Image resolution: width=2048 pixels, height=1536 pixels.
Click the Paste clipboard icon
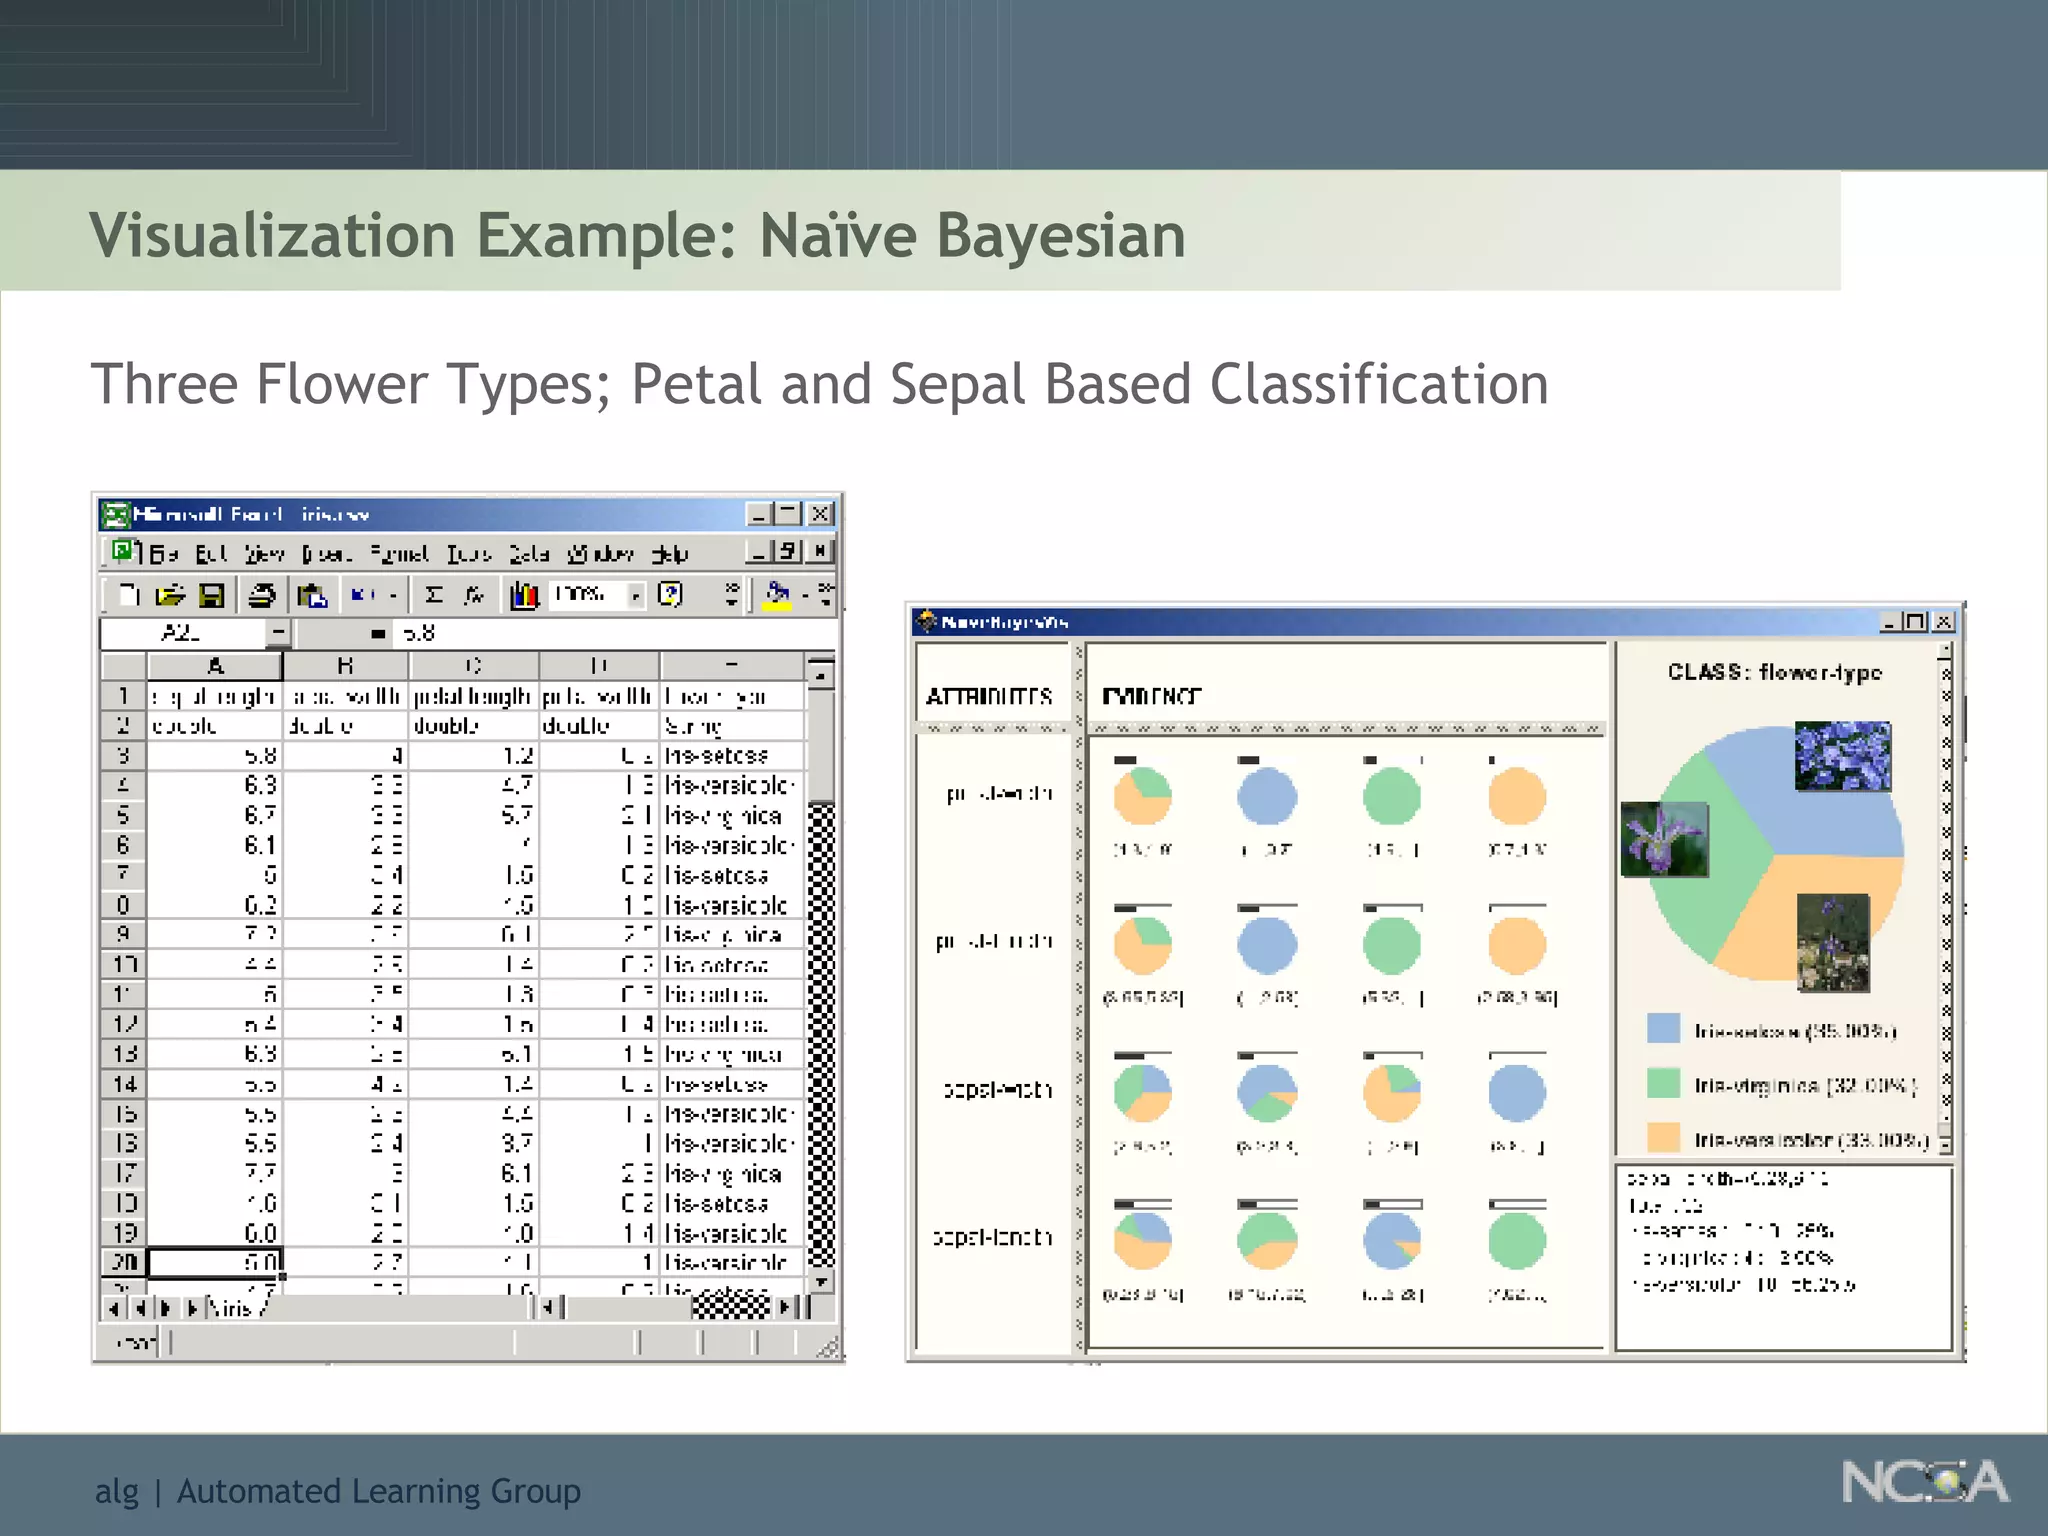click(312, 595)
